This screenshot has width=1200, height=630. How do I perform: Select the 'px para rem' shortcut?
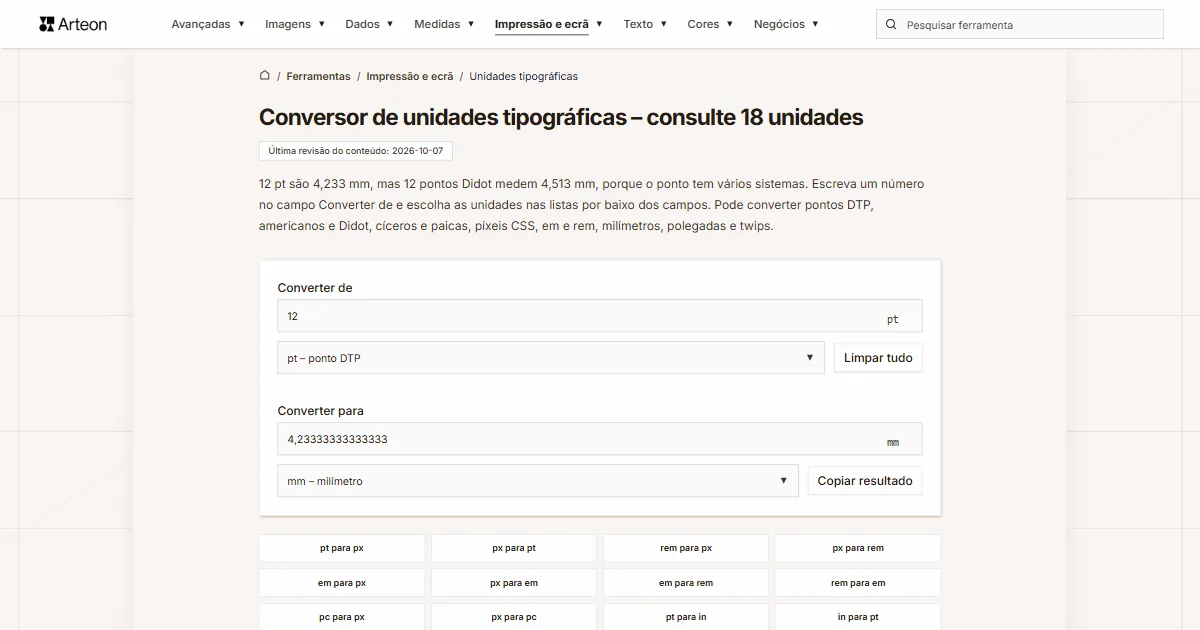(x=858, y=548)
